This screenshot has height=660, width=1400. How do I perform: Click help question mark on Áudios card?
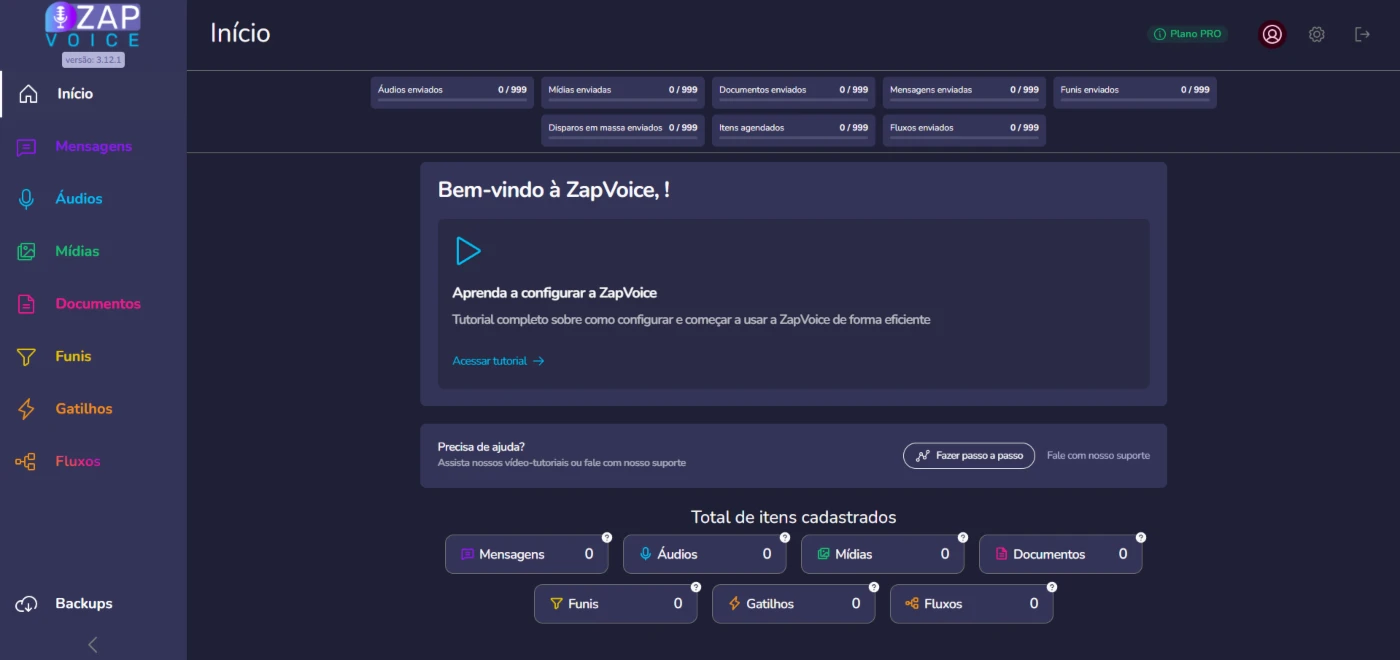pyautogui.click(x=785, y=537)
